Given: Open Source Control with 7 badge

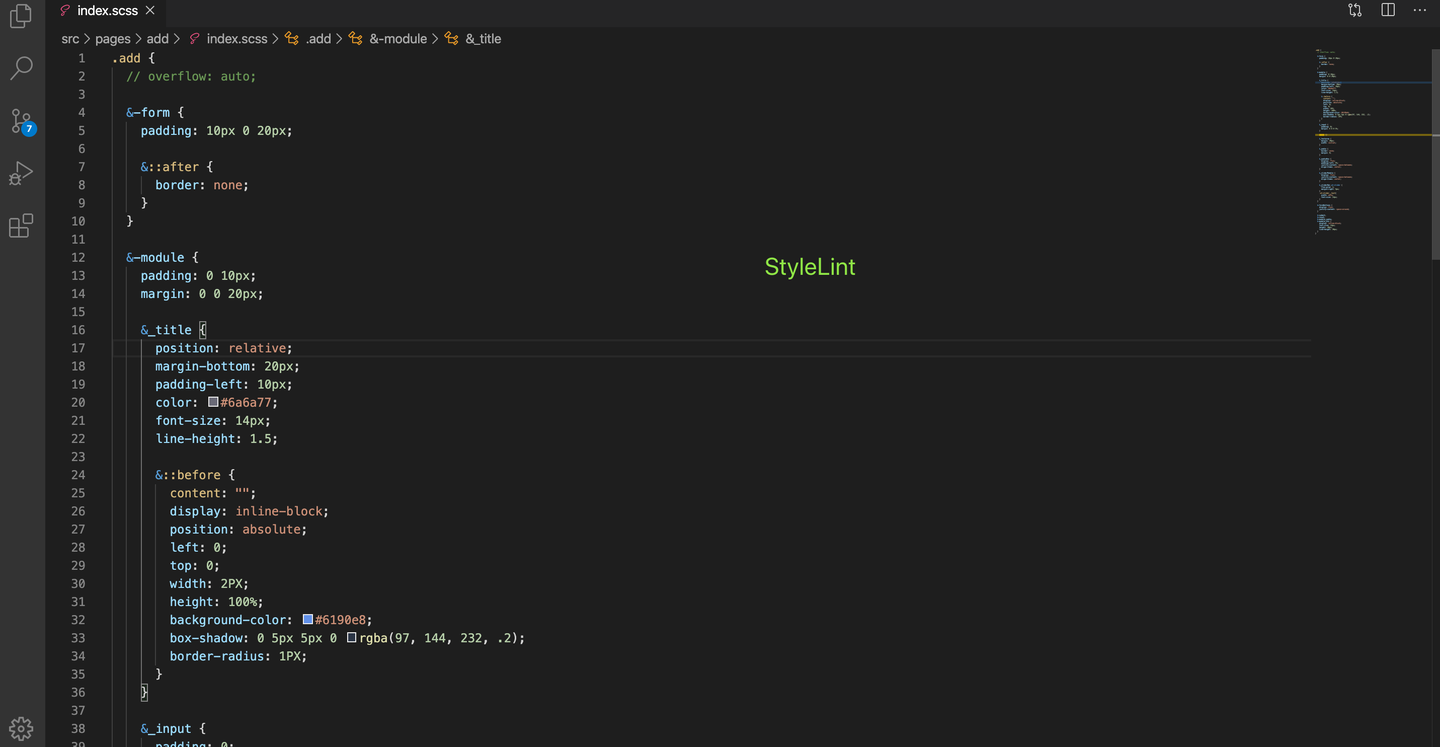Looking at the screenshot, I should 22,122.
